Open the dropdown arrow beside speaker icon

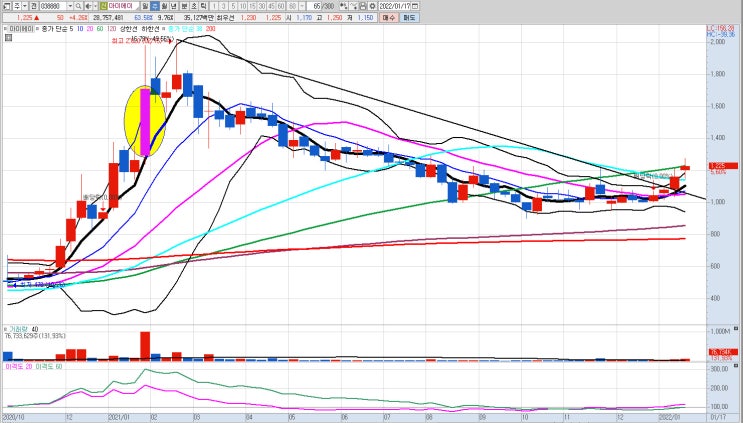[x=95, y=6]
